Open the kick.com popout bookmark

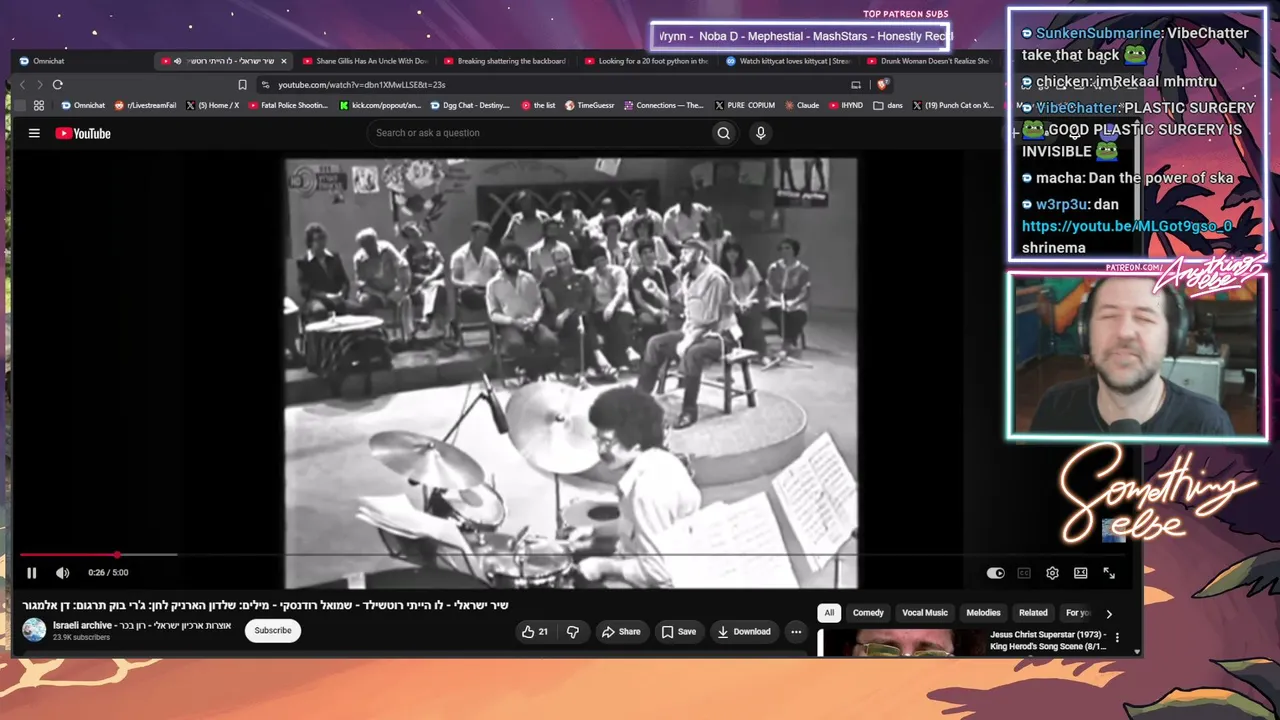(380, 105)
